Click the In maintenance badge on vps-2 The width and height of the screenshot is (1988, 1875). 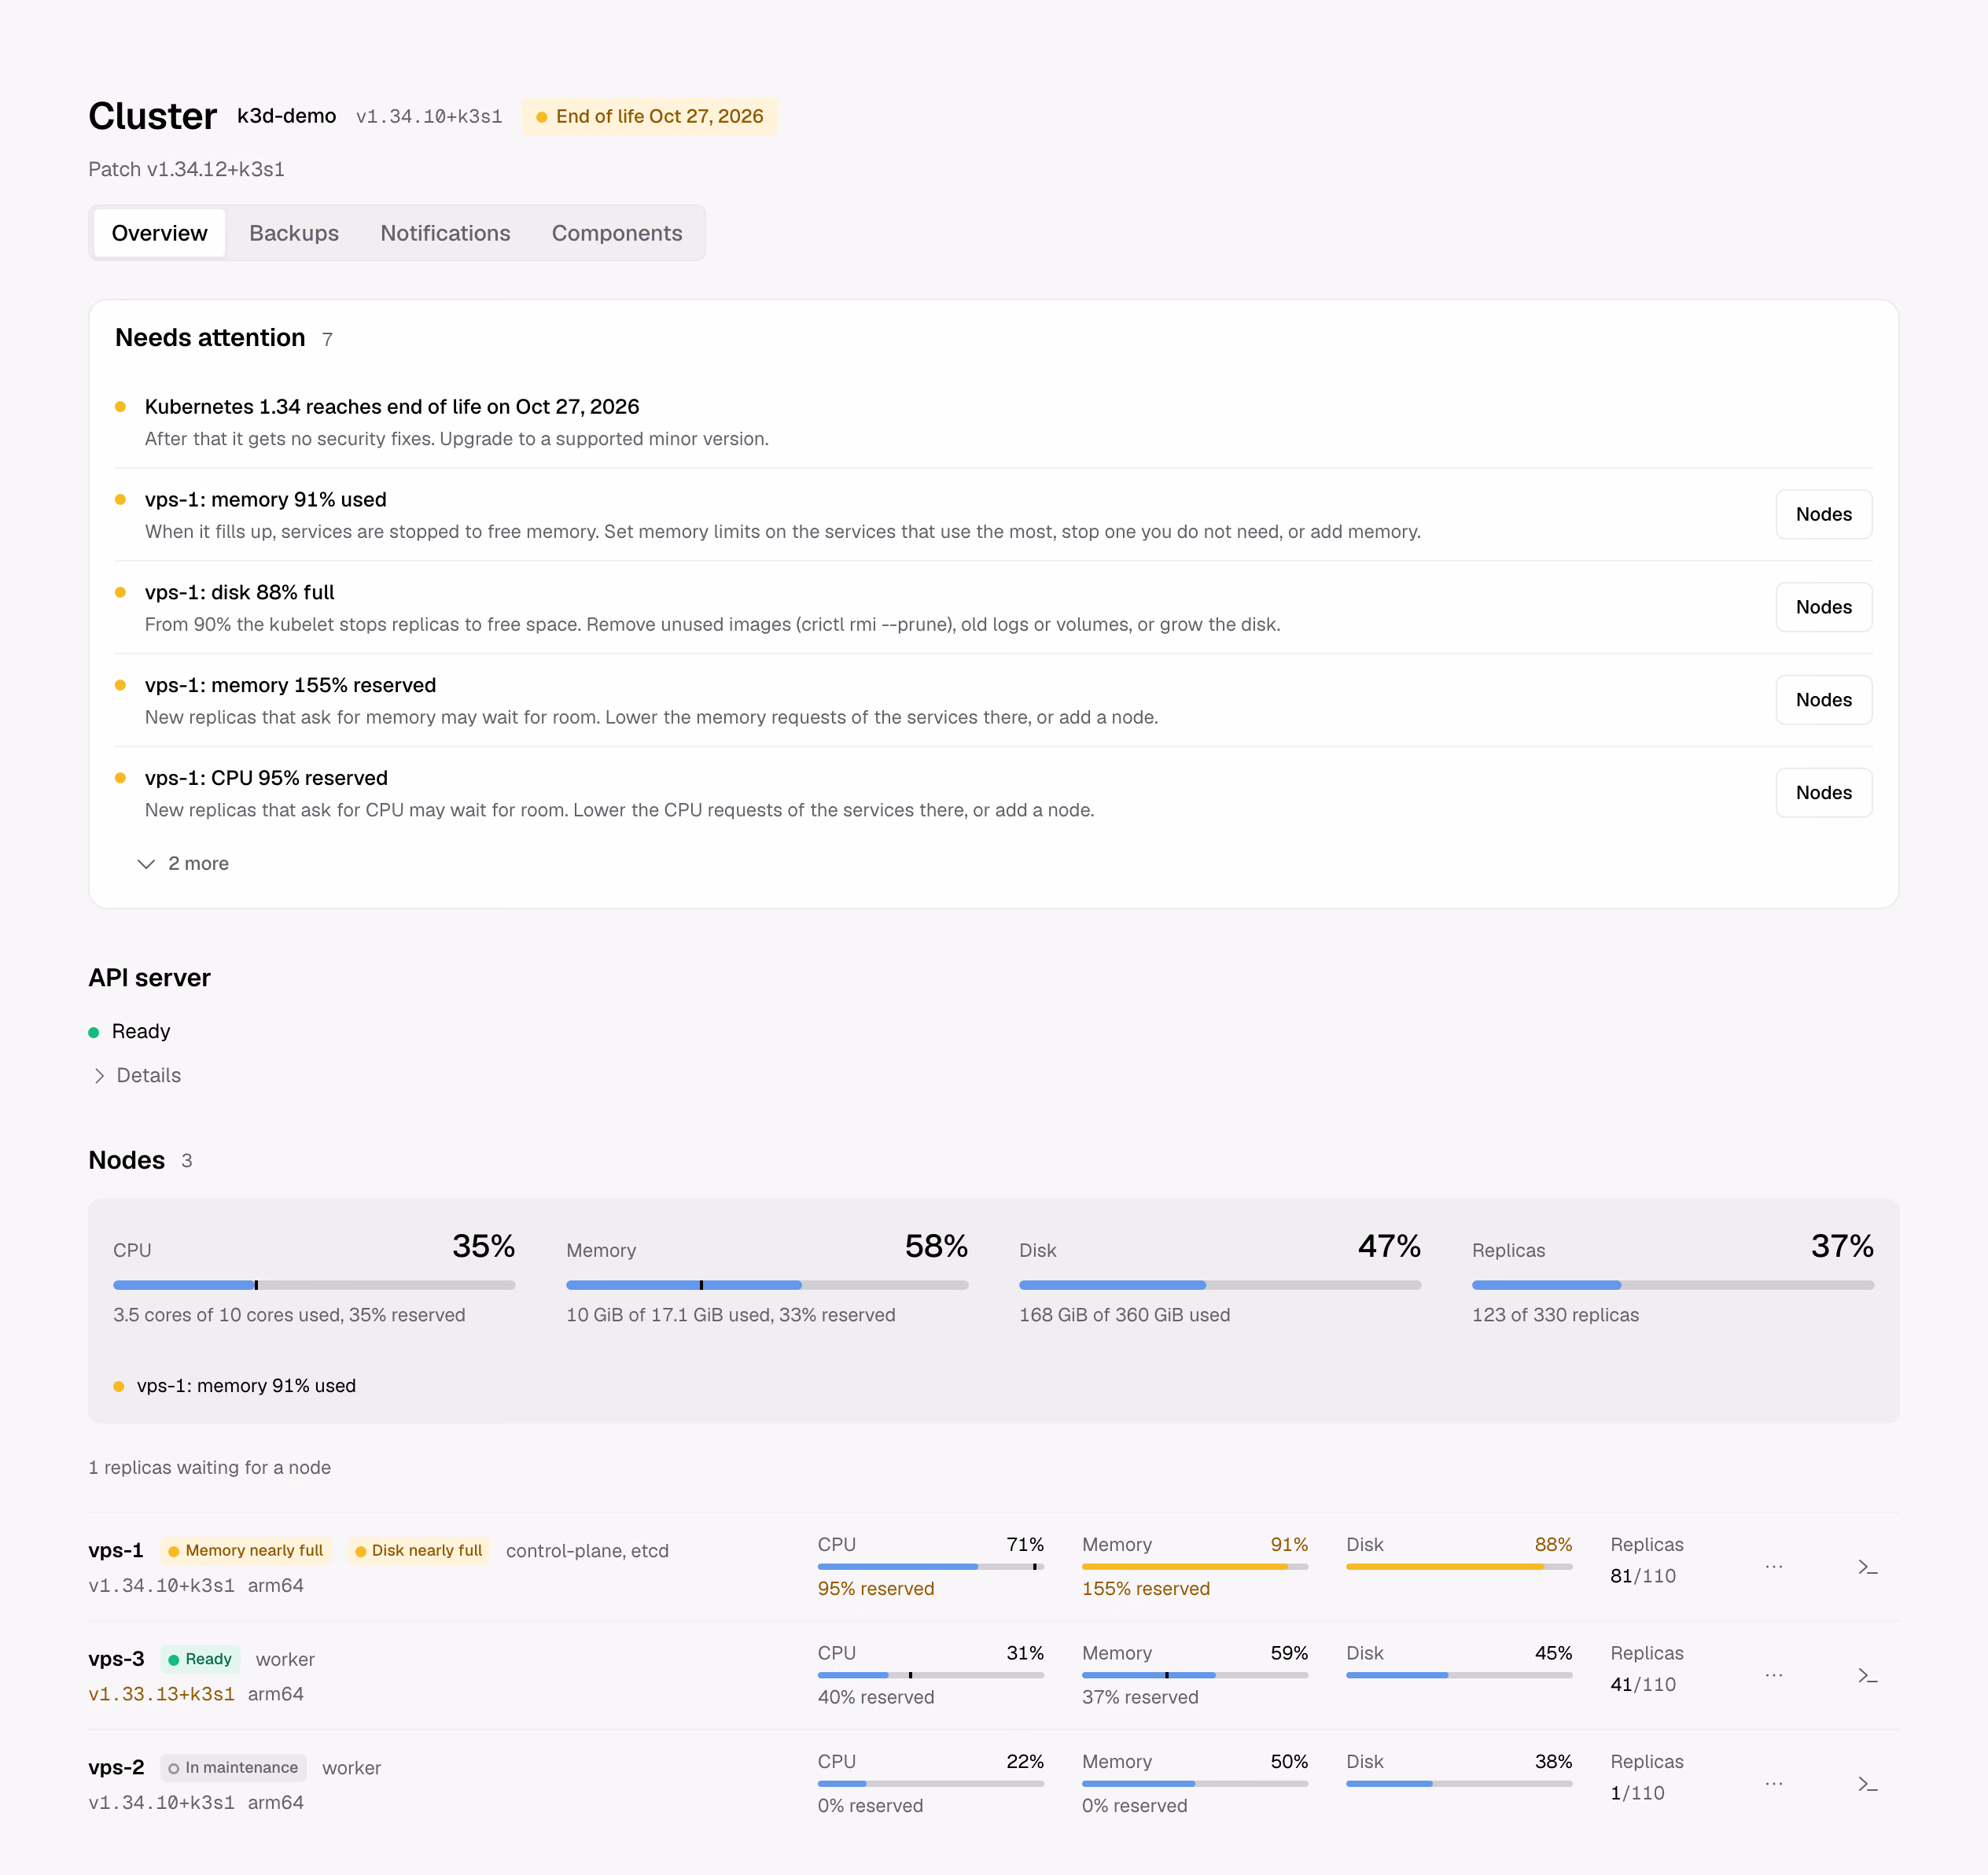click(233, 1768)
